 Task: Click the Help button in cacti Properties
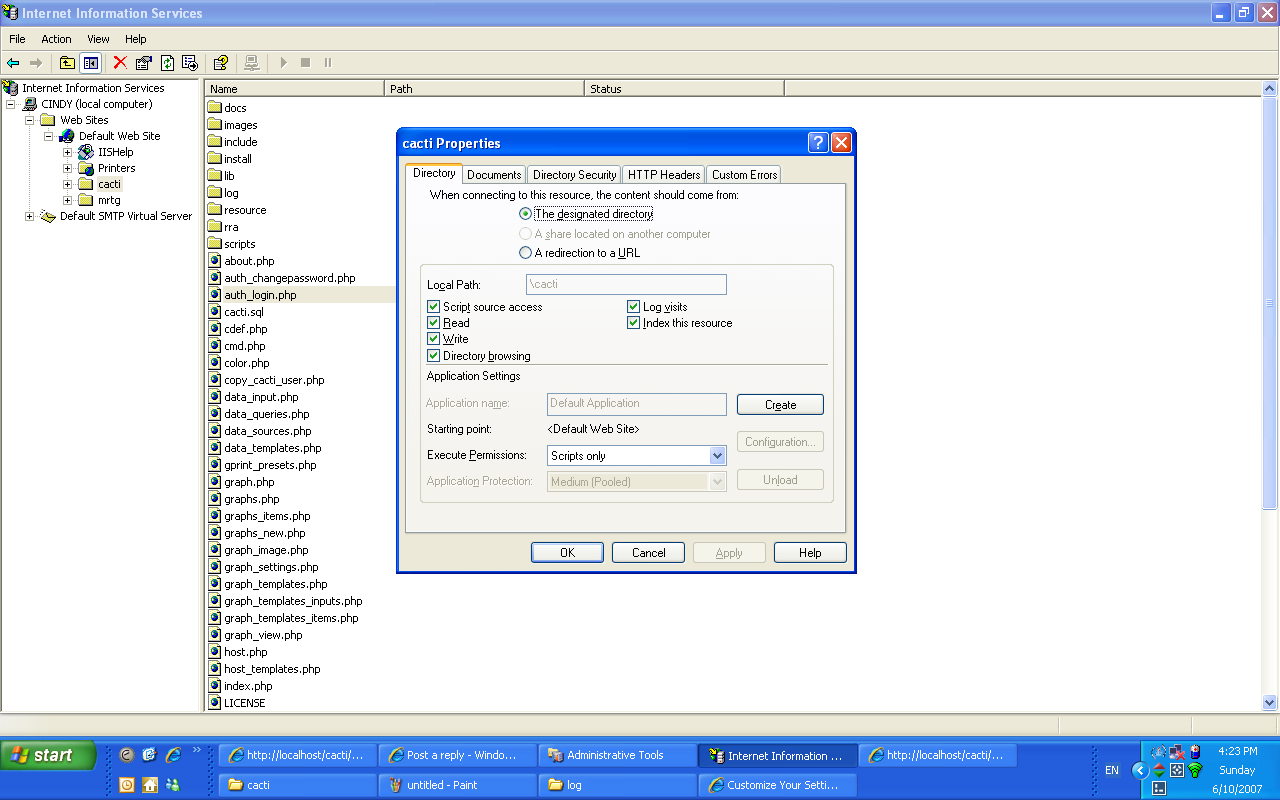(810, 553)
